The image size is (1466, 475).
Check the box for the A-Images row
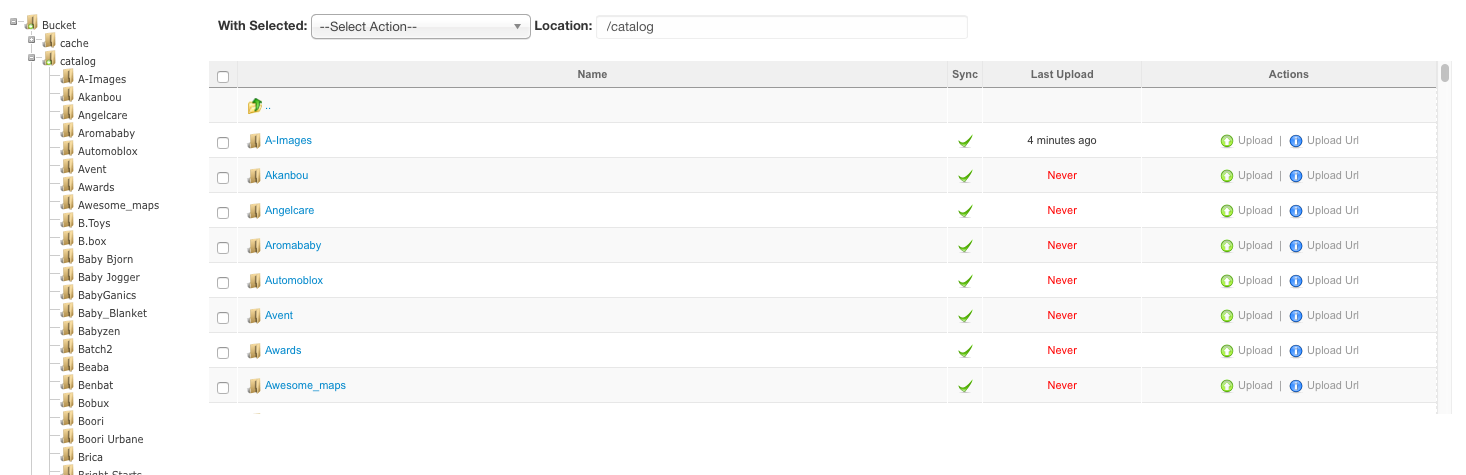click(x=223, y=142)
